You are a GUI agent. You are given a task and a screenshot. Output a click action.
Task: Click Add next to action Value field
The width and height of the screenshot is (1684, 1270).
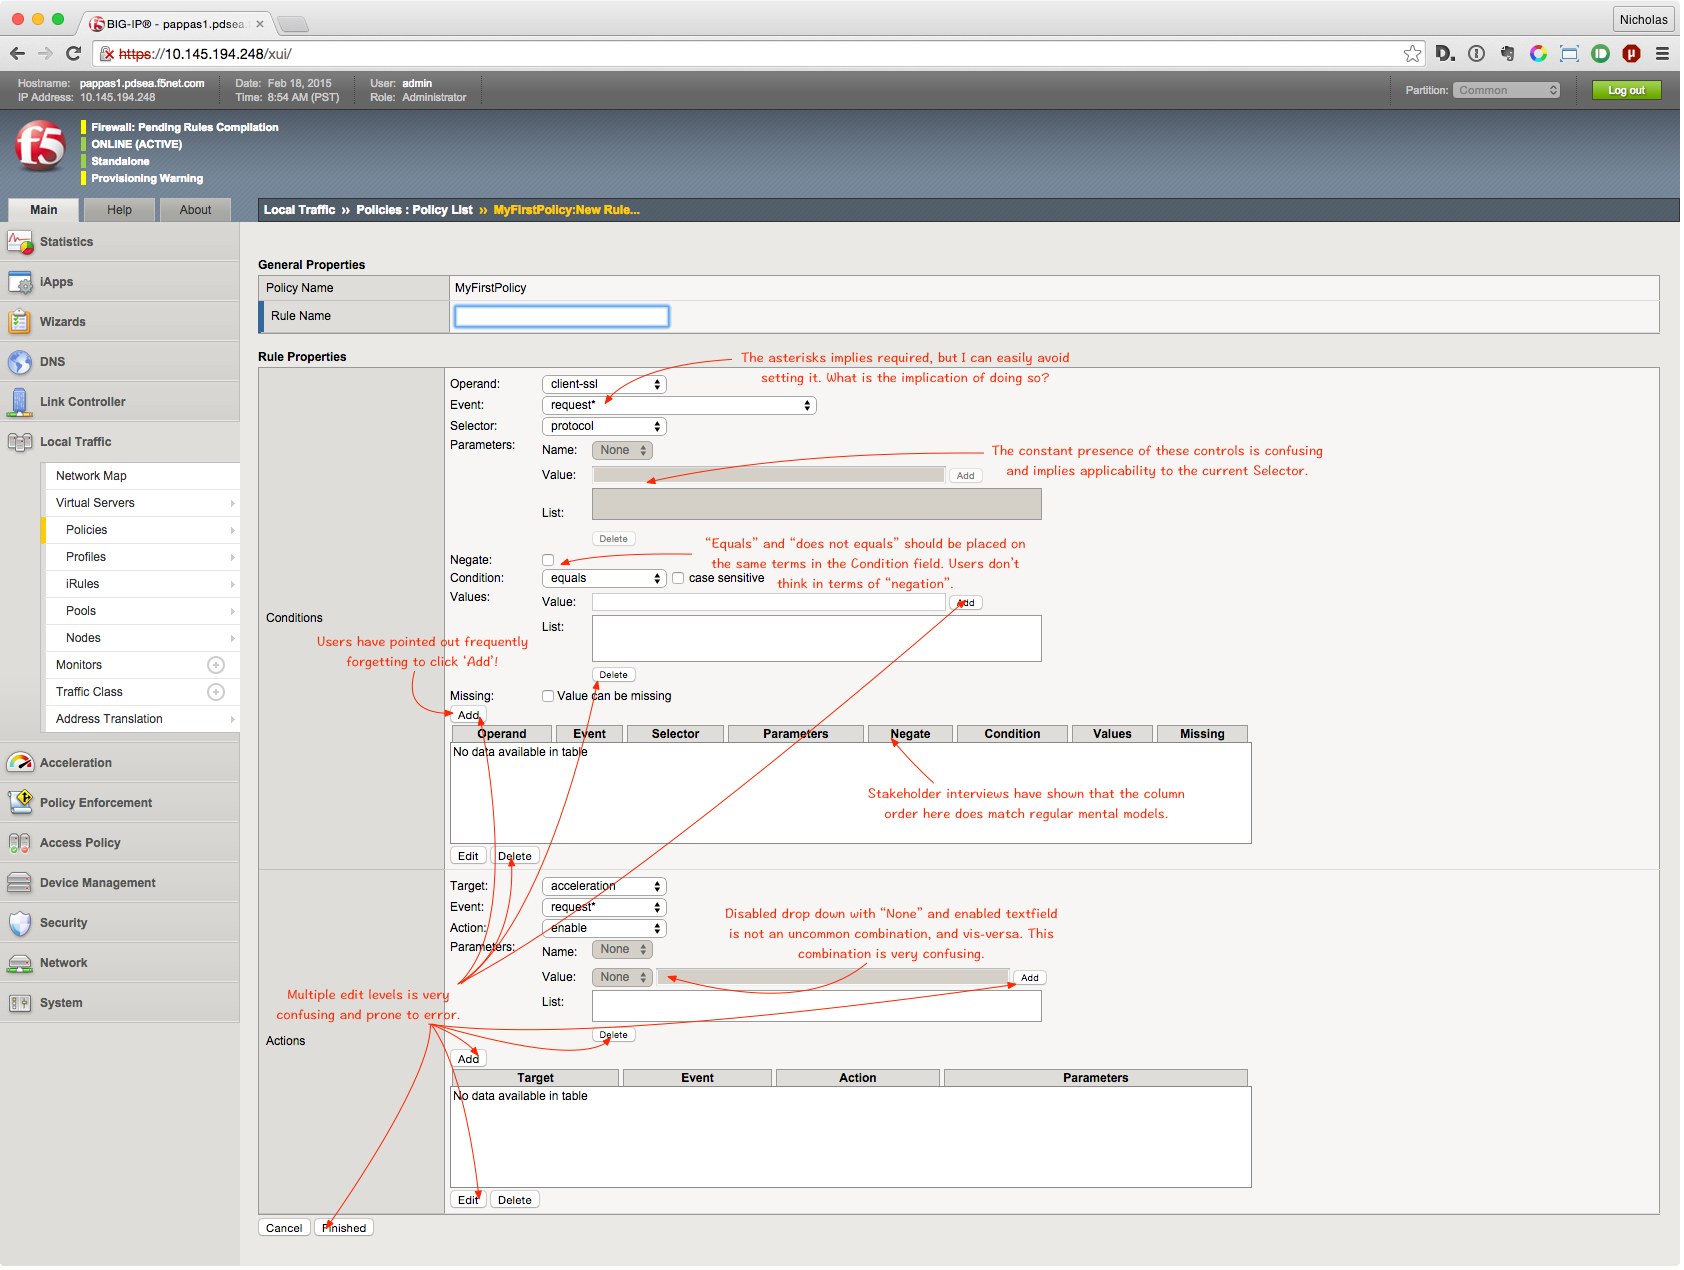pos(1030,978)
